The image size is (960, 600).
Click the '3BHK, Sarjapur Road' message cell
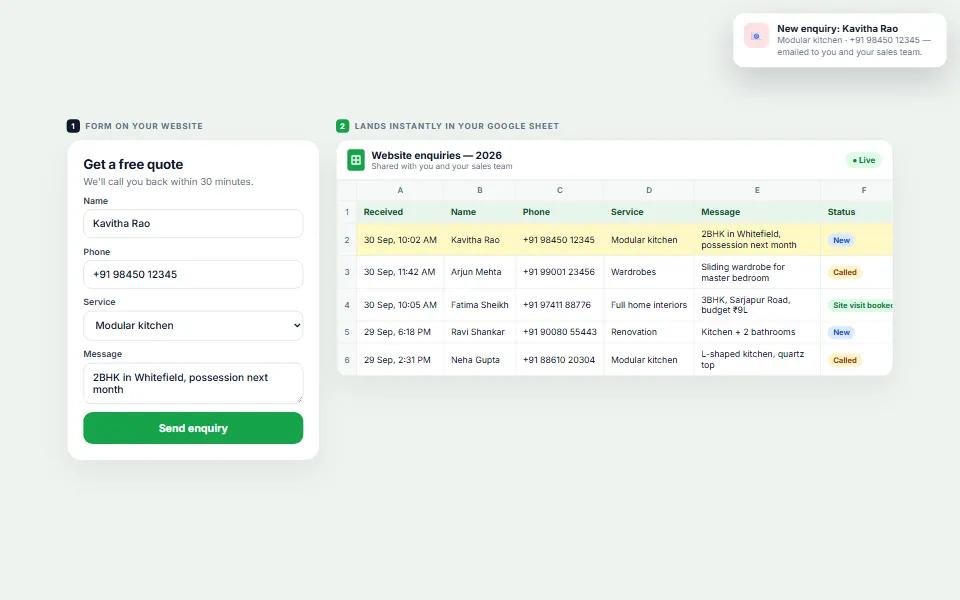[757, 305]
